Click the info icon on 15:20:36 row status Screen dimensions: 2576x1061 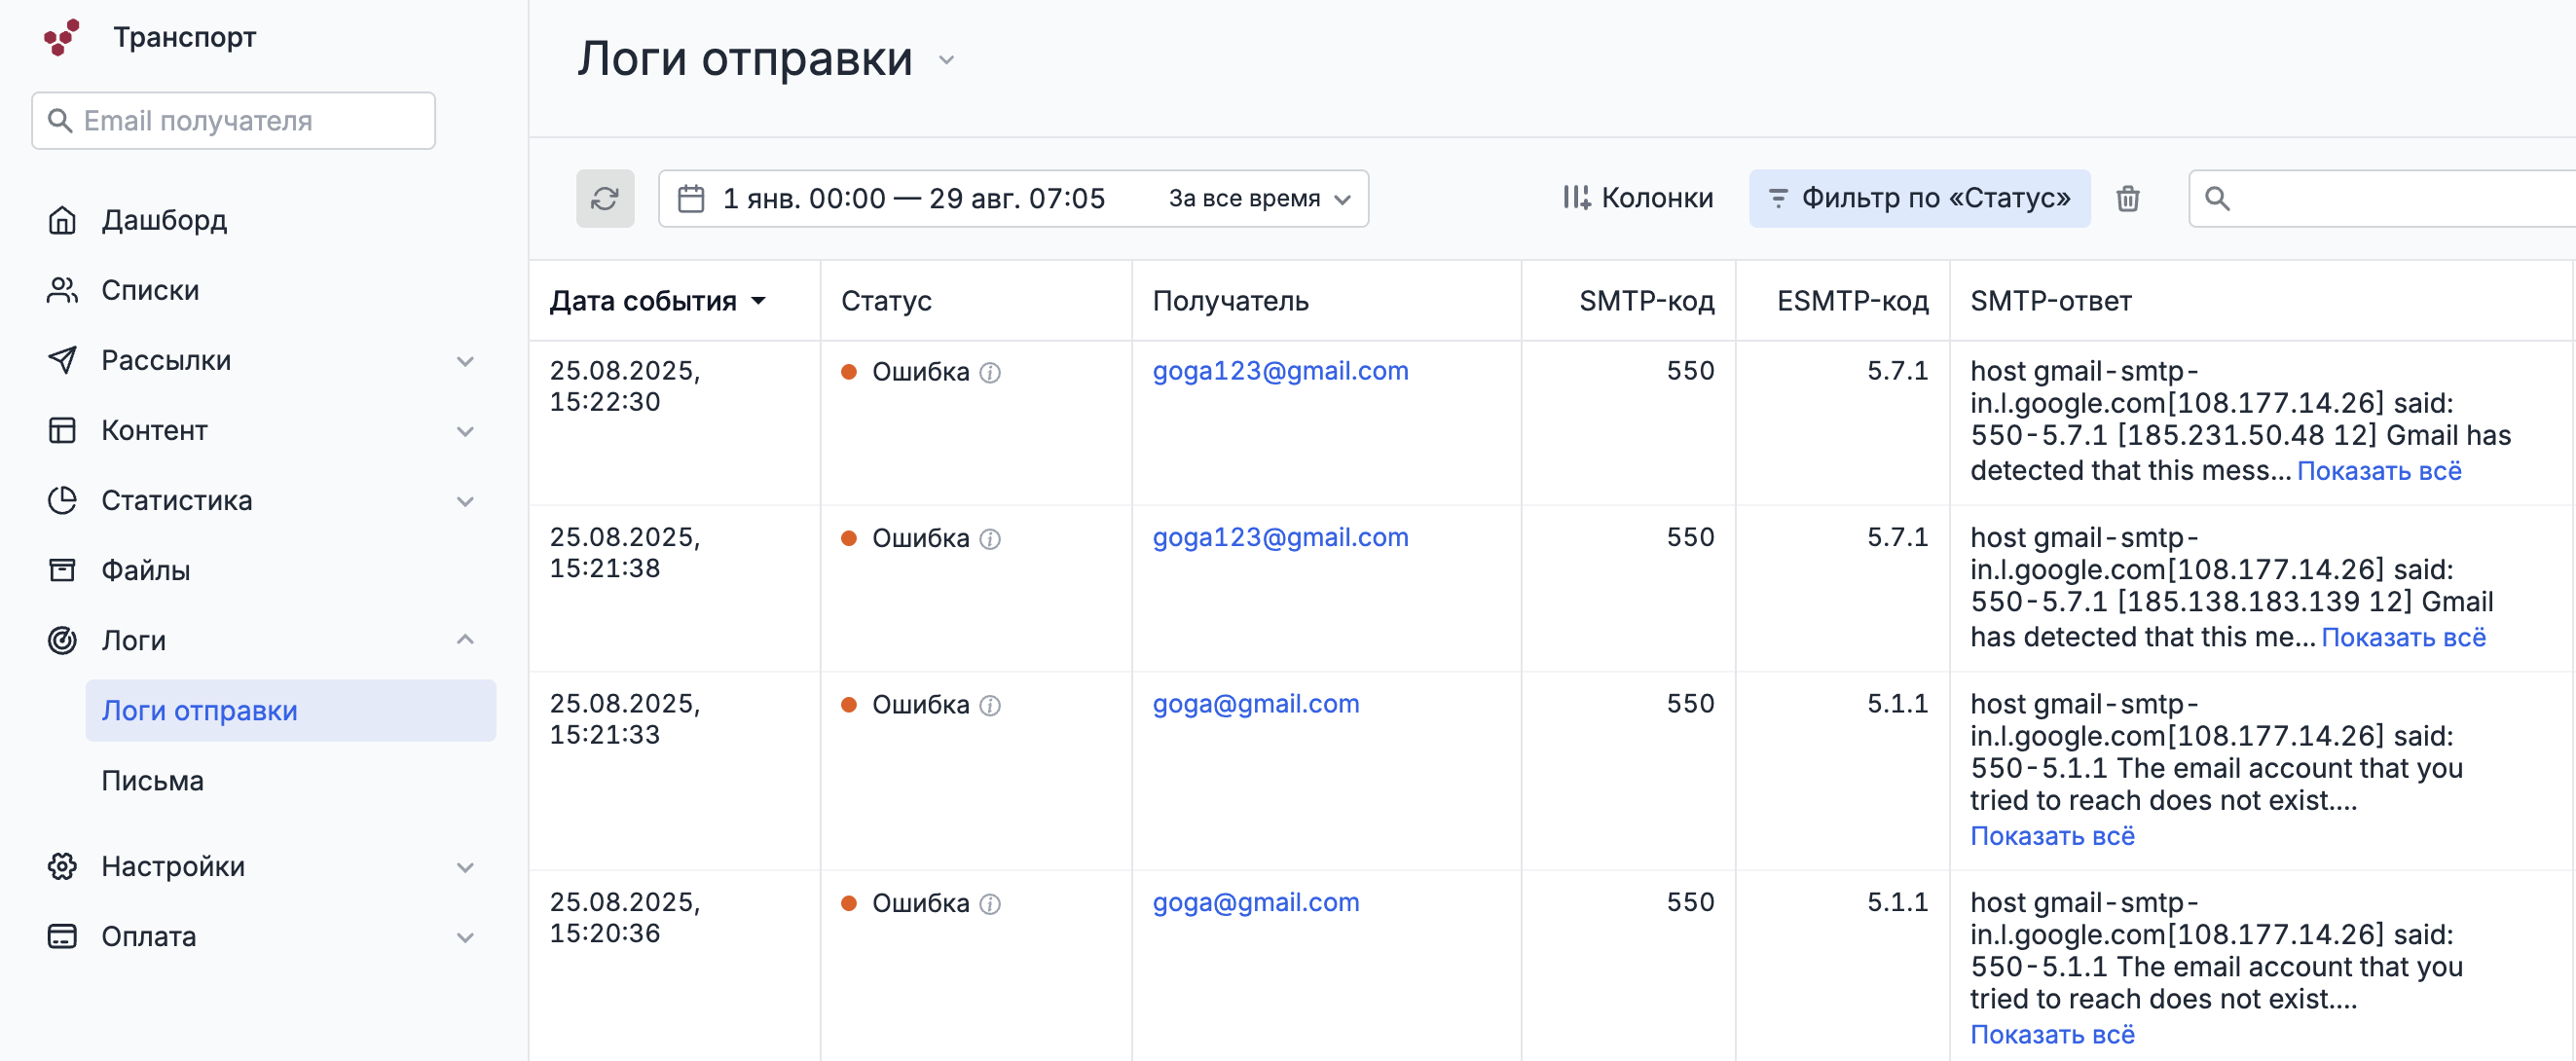tap(990, 904)
